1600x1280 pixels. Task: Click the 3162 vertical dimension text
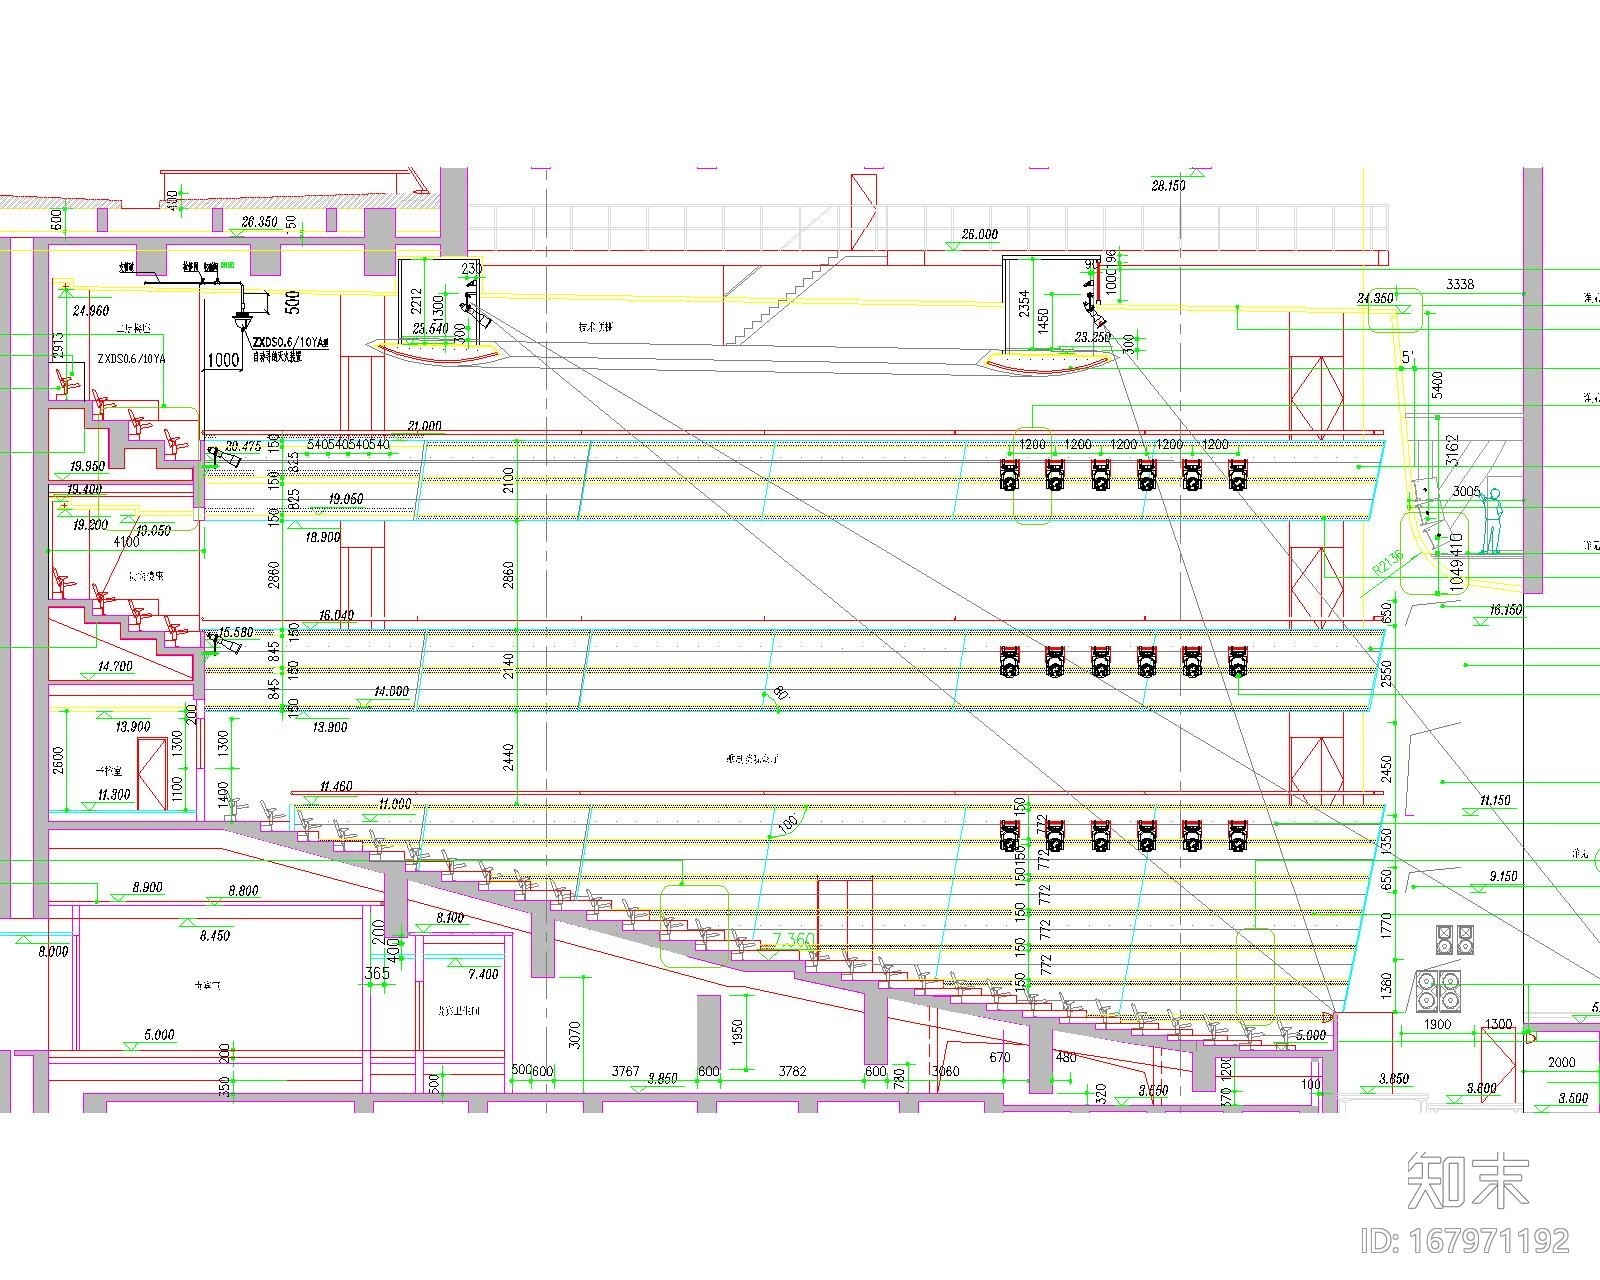(x=1452, y=452)
